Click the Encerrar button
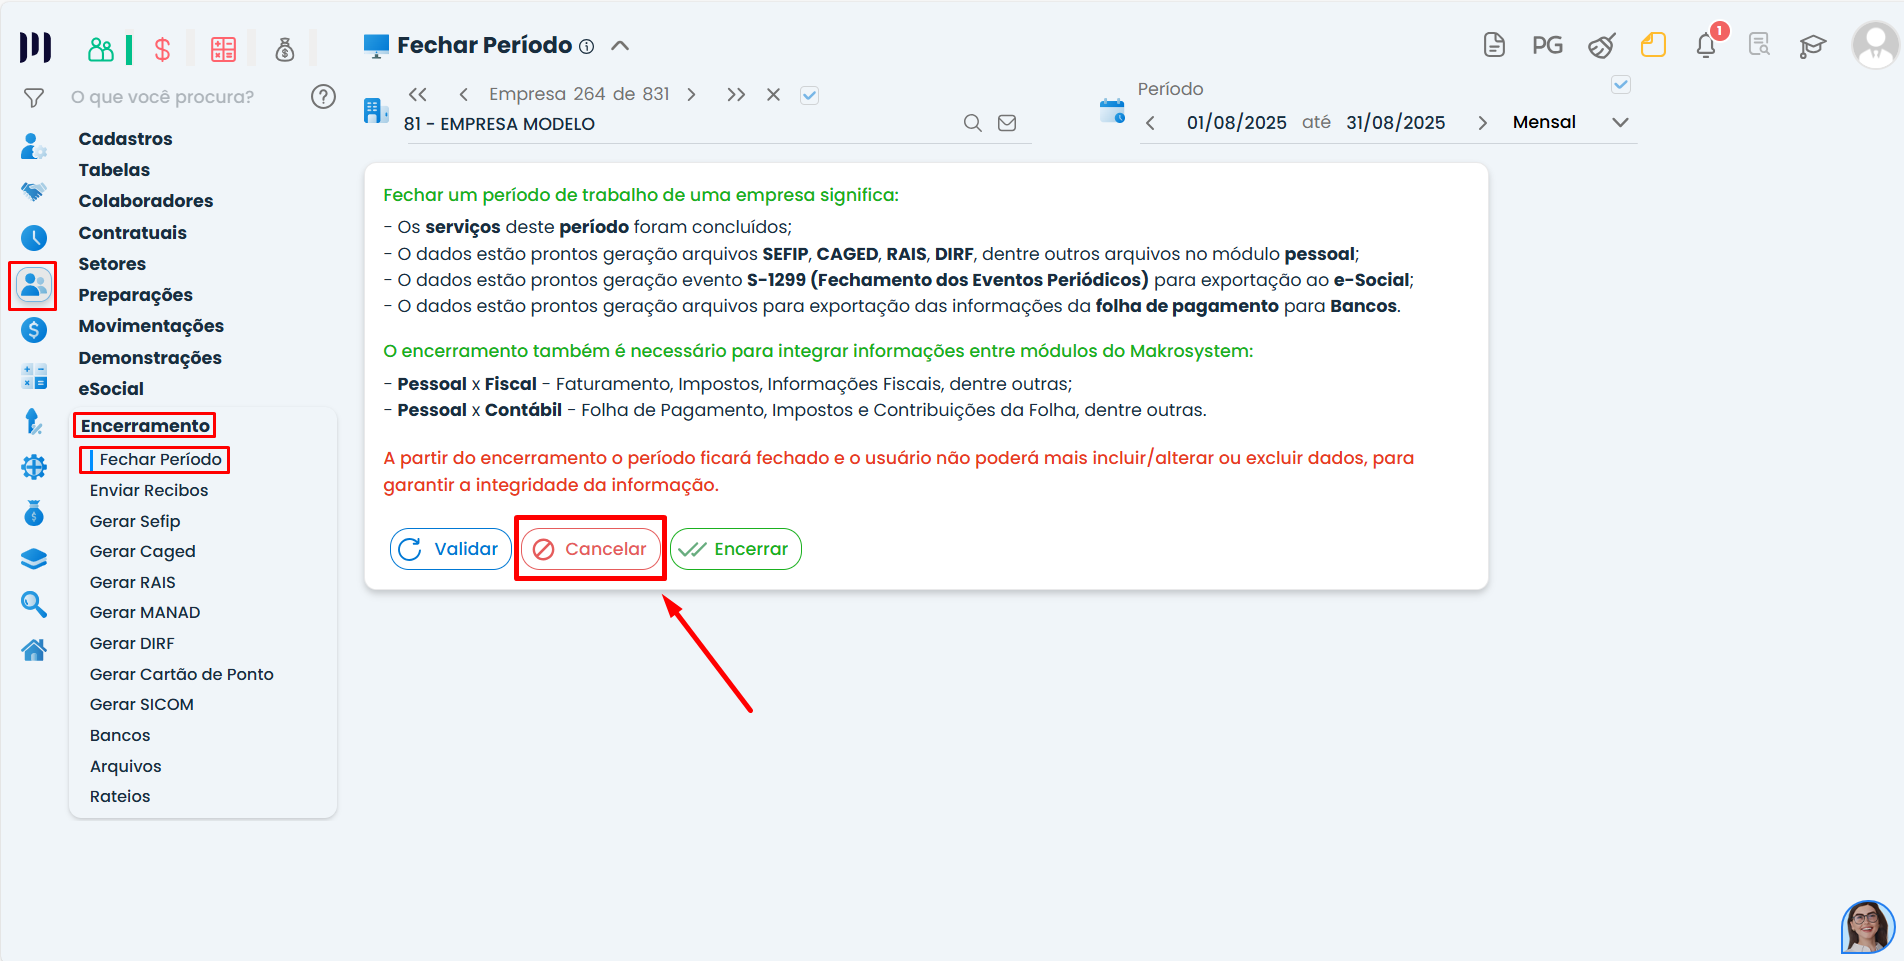Viewport: 1904px width, 961px height. pos(736,549)
